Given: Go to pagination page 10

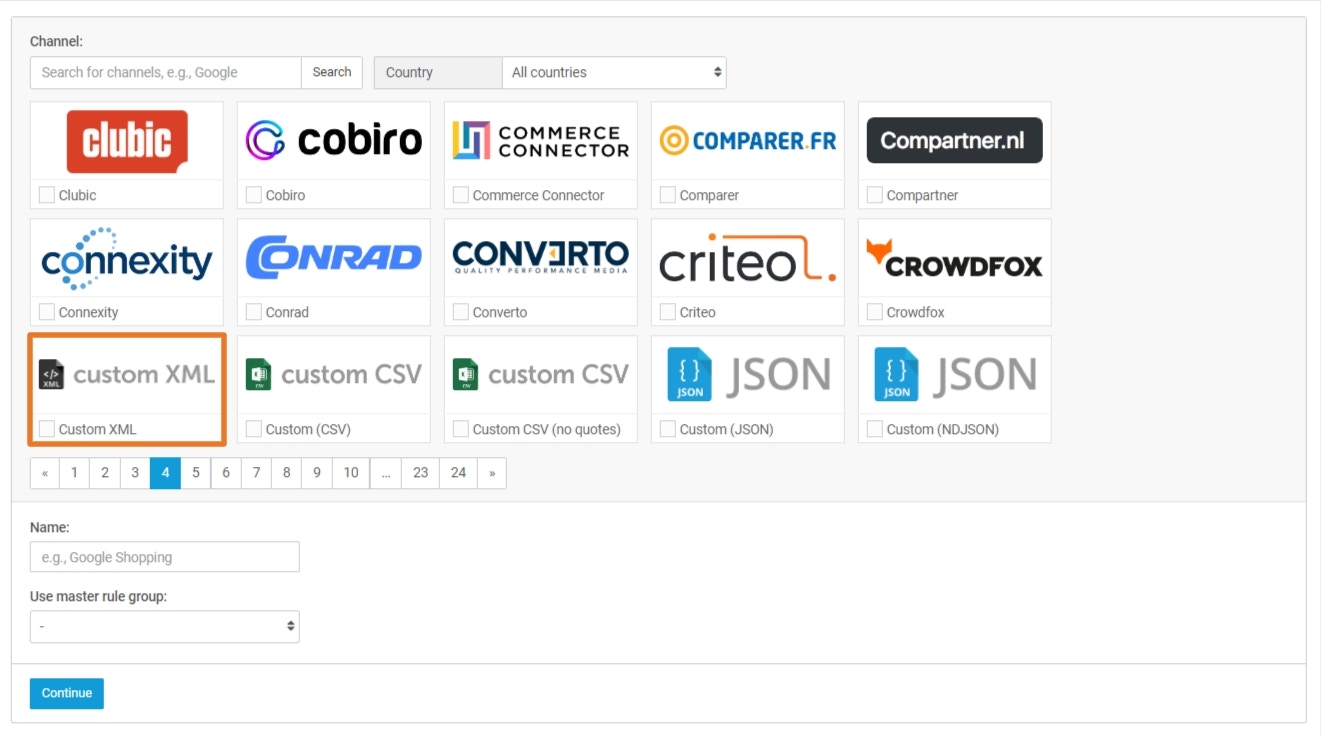Looking at the screenshot, I should point(351,473).
